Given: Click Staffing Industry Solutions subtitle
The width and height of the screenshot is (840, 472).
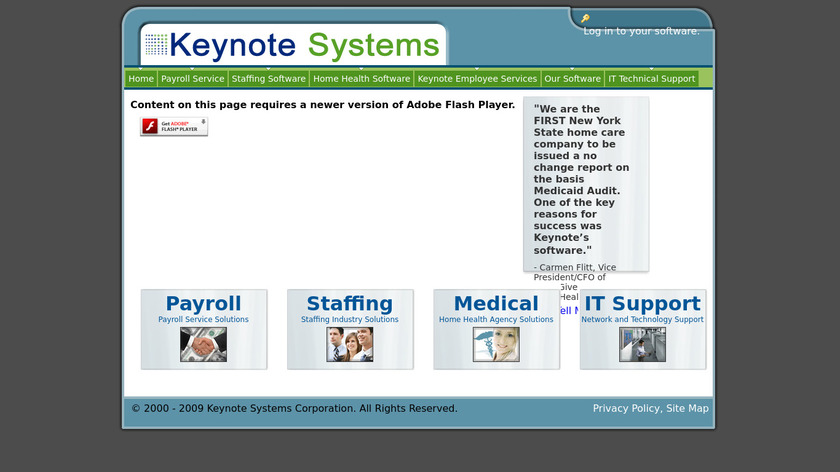Looking at the screenshot, I should [350, 319].
